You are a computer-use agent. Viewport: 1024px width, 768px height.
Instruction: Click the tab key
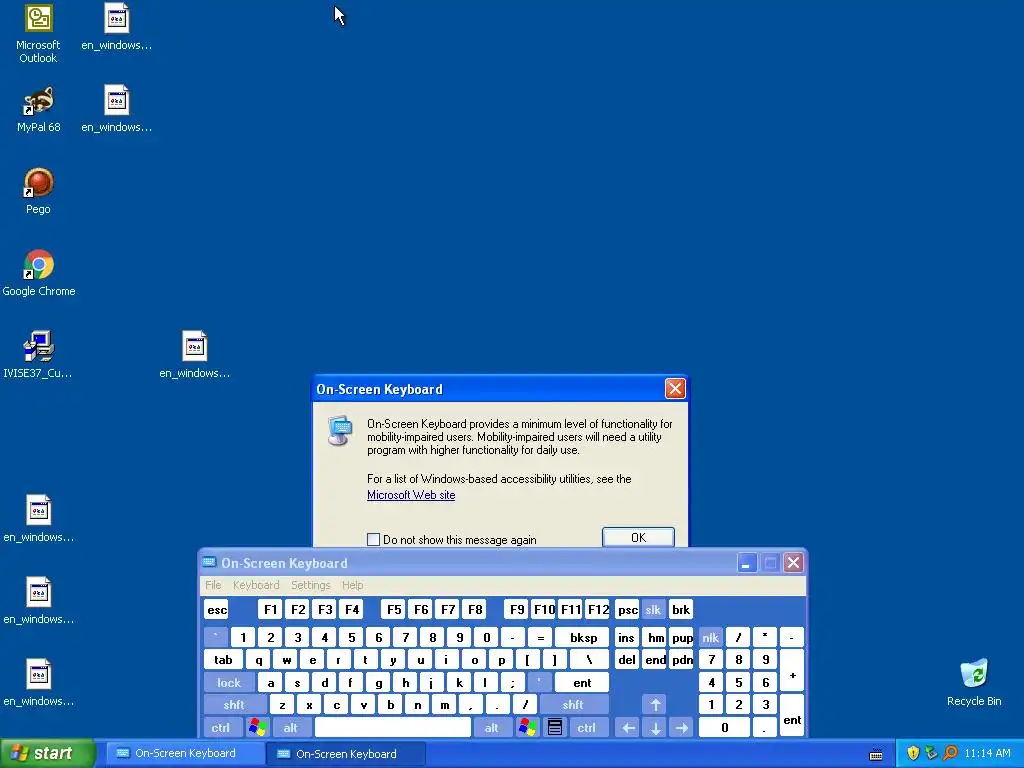pyautogui.click(x=223, y=660)
